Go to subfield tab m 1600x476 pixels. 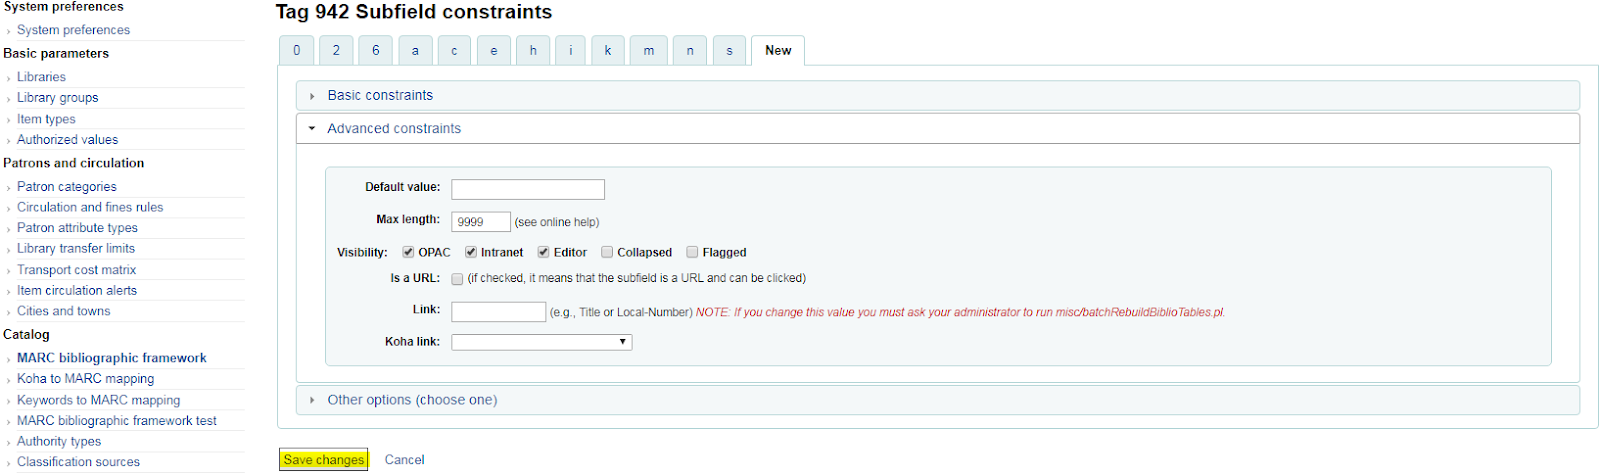649,50
